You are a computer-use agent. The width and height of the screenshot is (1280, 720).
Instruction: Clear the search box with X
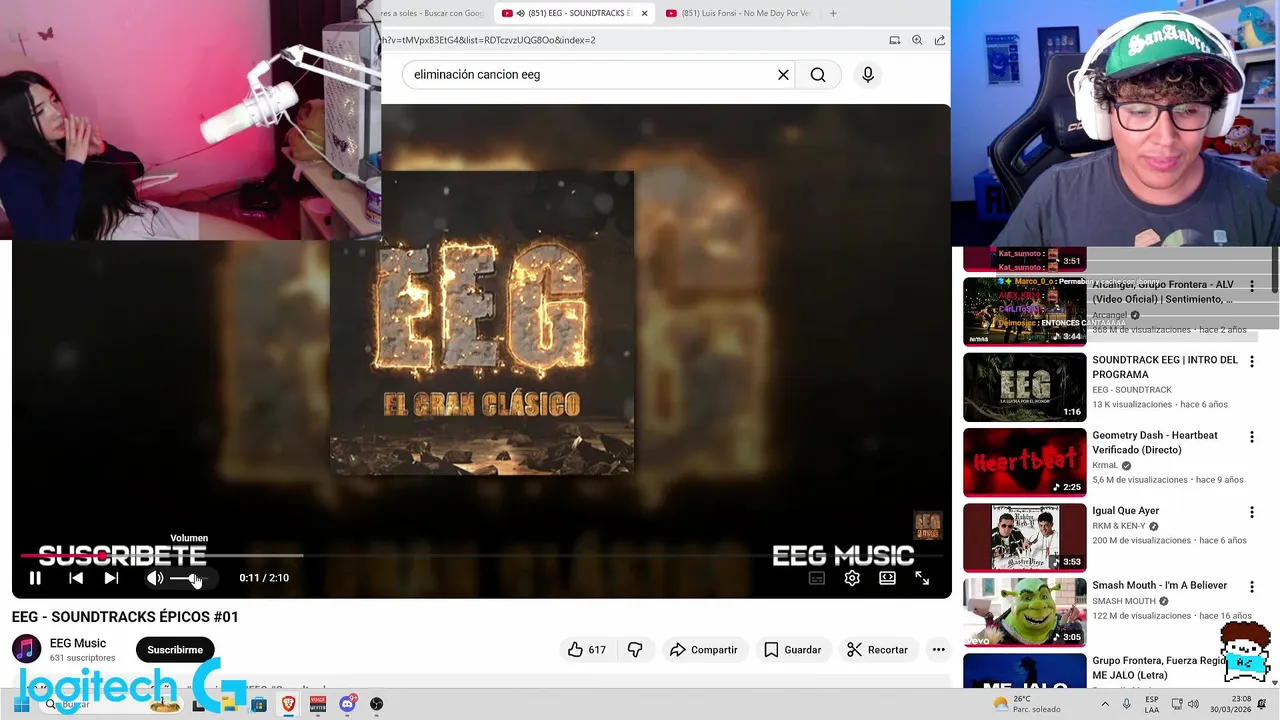pos(783,74)
